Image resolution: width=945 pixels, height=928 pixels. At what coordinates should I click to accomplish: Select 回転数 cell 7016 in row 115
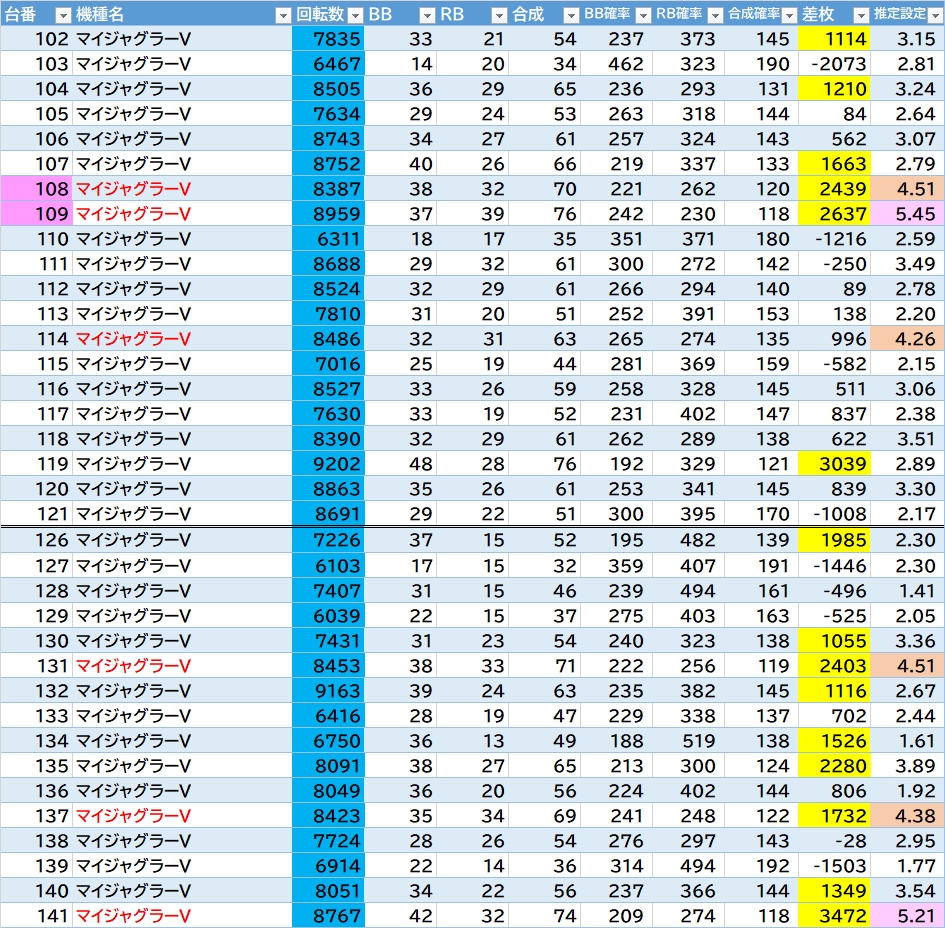click(x=328, y=363)
